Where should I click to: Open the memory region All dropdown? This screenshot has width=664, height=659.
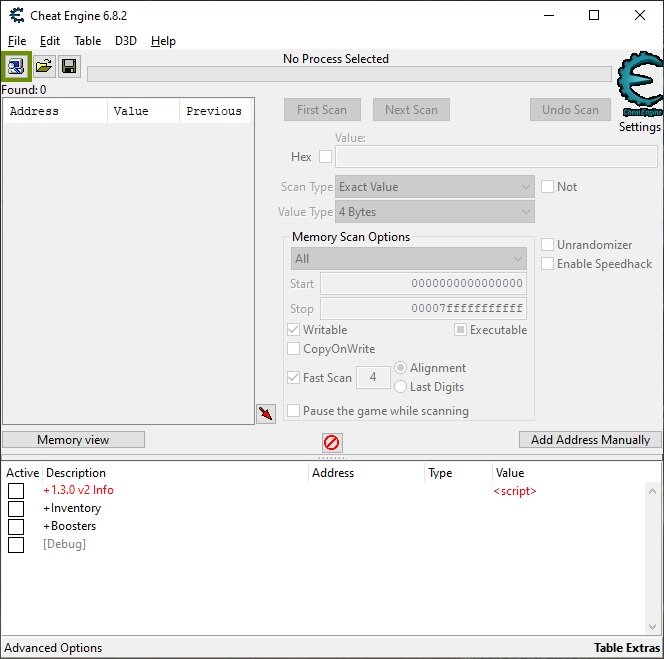tap(409, 259)
